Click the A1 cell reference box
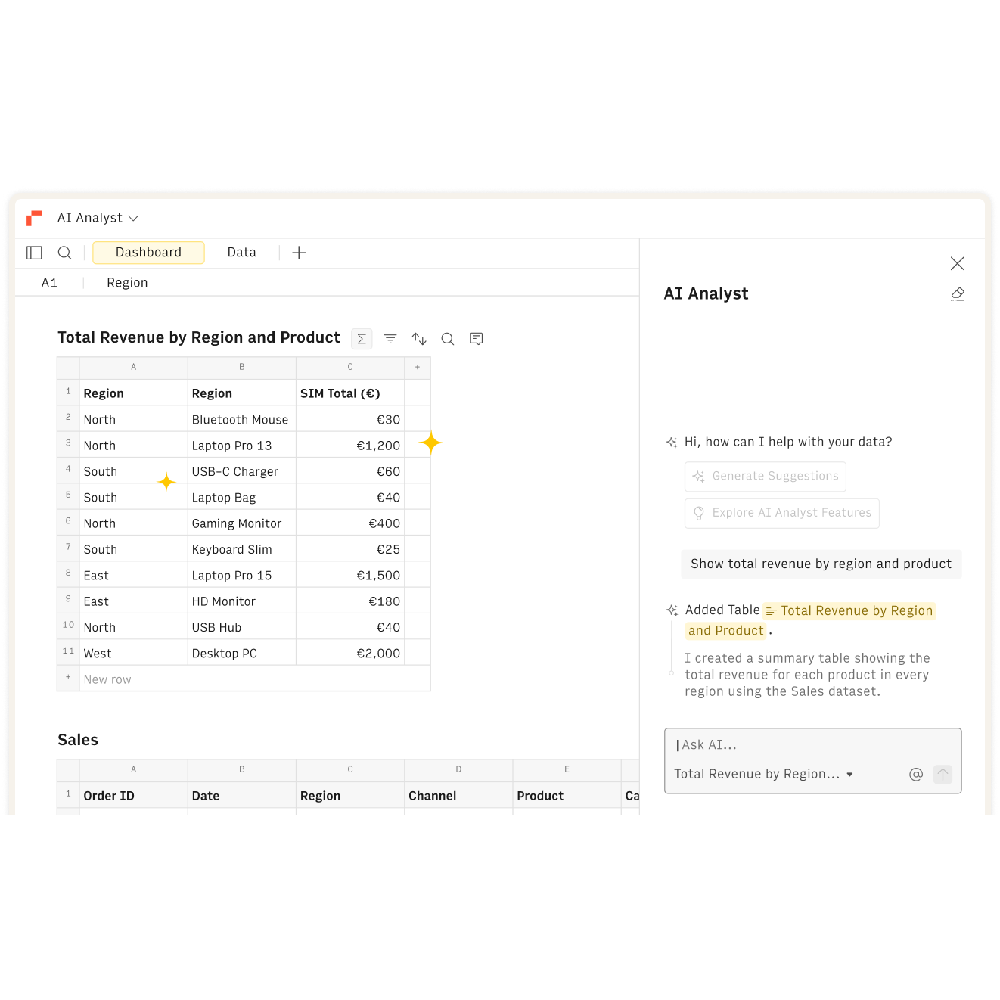1000x1000 pixels. point(49,283)
